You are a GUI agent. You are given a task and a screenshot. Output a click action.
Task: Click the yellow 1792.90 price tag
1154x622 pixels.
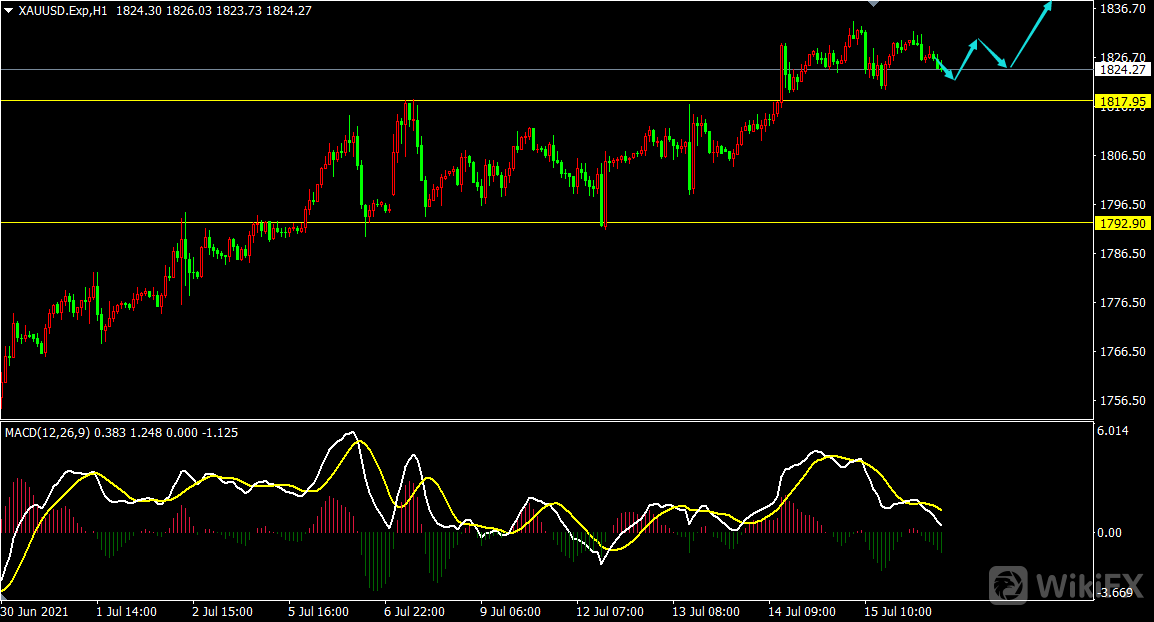click(1121, 223)
